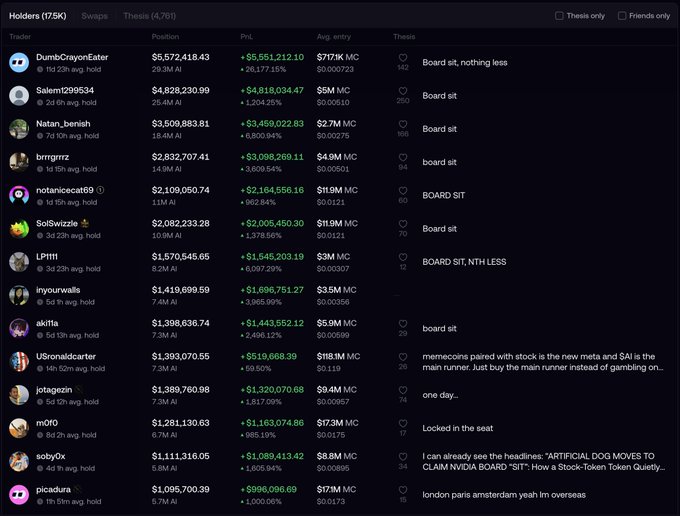Like SolSwizzle's thesis with the heart icon
The height and width of the screenshot is (516, 680).
coord(403,224)
